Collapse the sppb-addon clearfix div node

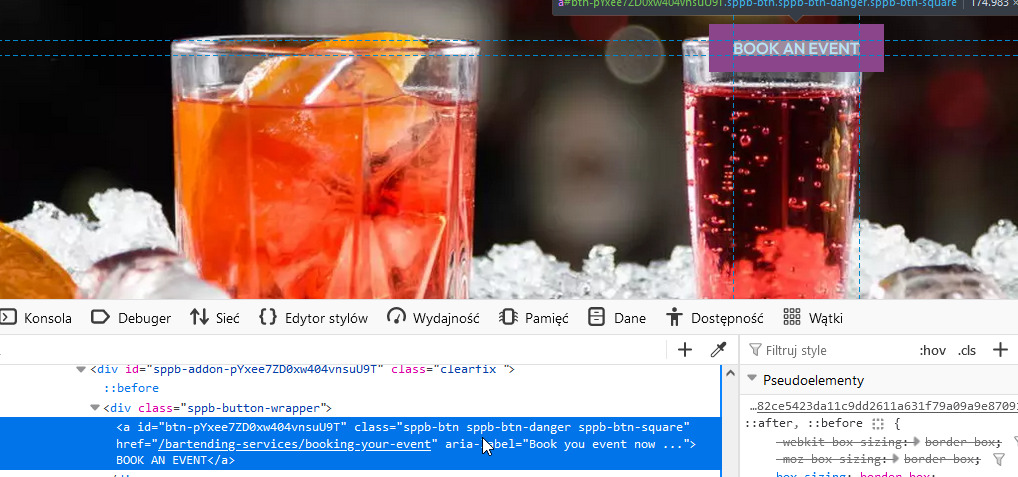(x=81, y=369)
